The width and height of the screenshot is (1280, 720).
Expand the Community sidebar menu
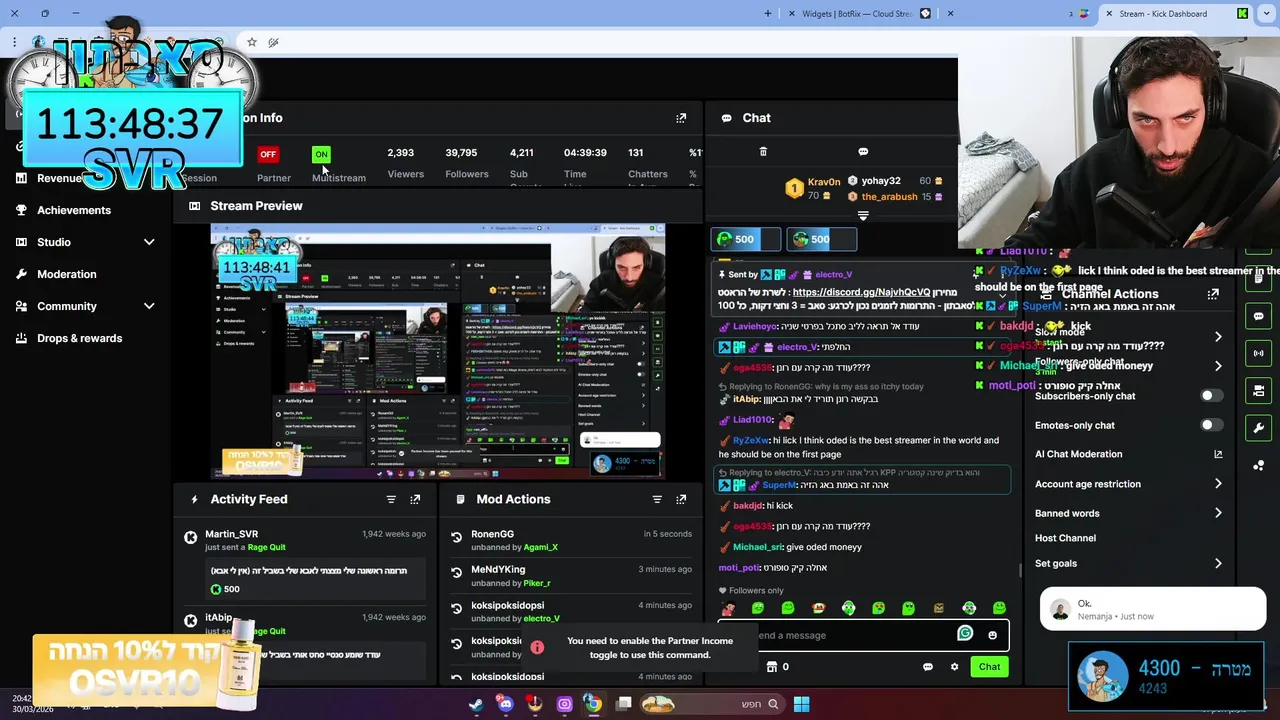(x=149, y=306)
